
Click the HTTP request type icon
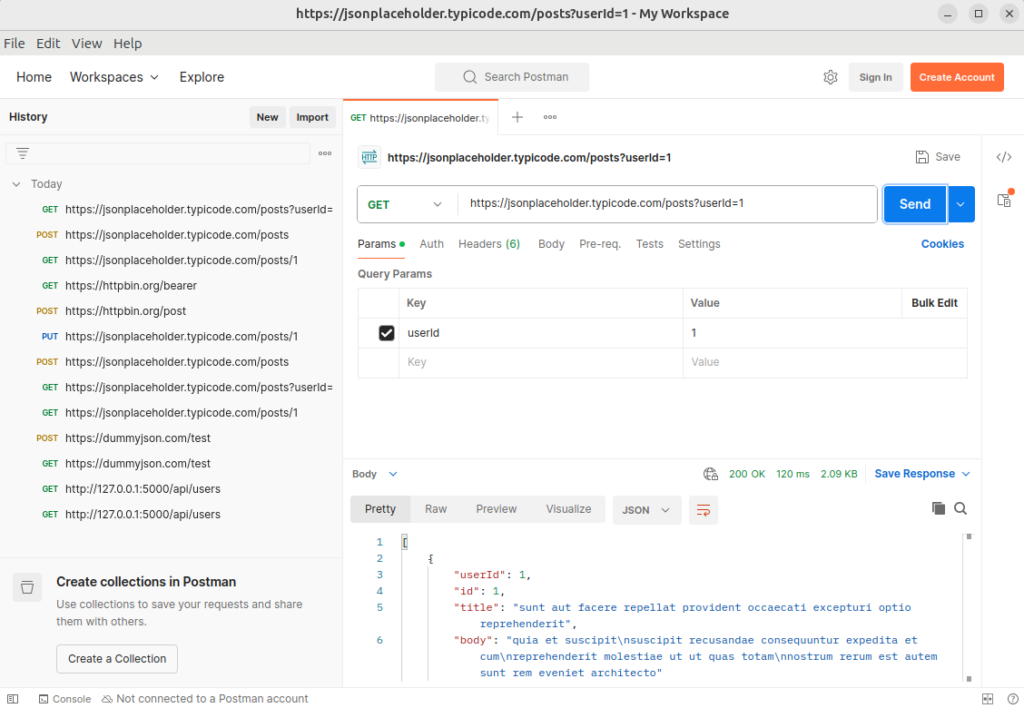click(x=370, y=157)
